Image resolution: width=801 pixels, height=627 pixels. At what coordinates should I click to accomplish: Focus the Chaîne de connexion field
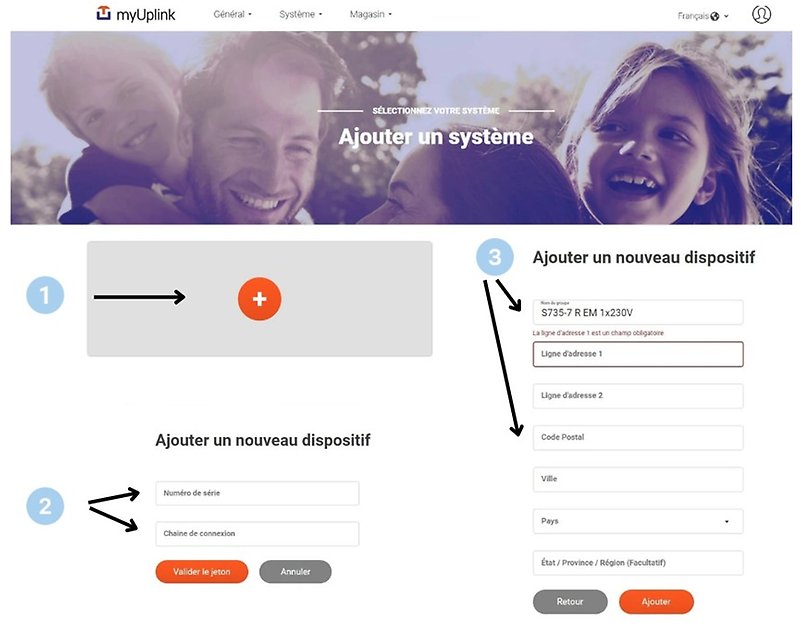tap(257, 533)
